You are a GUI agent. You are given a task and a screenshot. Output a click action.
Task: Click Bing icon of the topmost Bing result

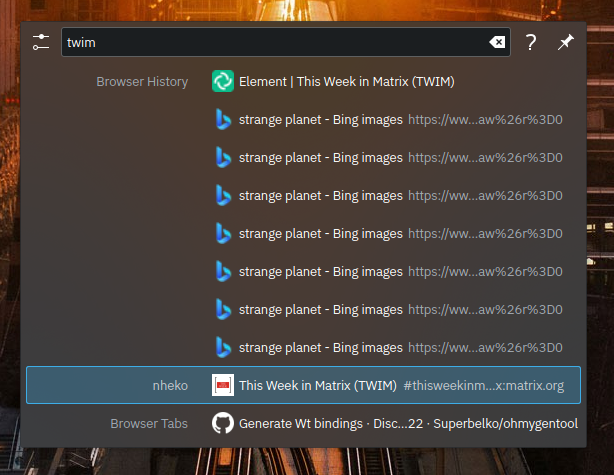pos(223,120)
